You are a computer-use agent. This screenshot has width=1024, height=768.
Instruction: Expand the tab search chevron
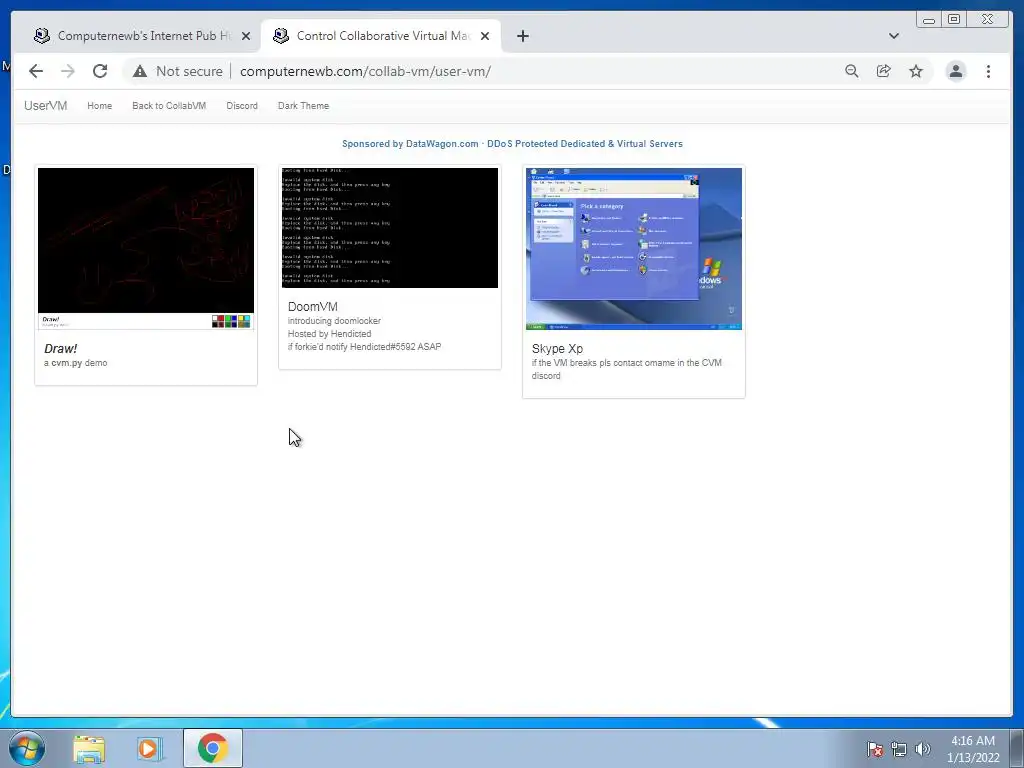(x=894, y=36)
